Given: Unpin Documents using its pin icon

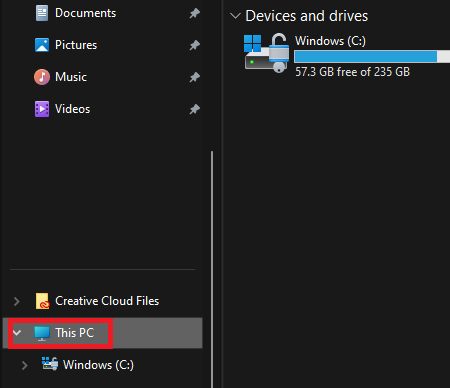Looking at the screenshot, I should tap(195, 13).
